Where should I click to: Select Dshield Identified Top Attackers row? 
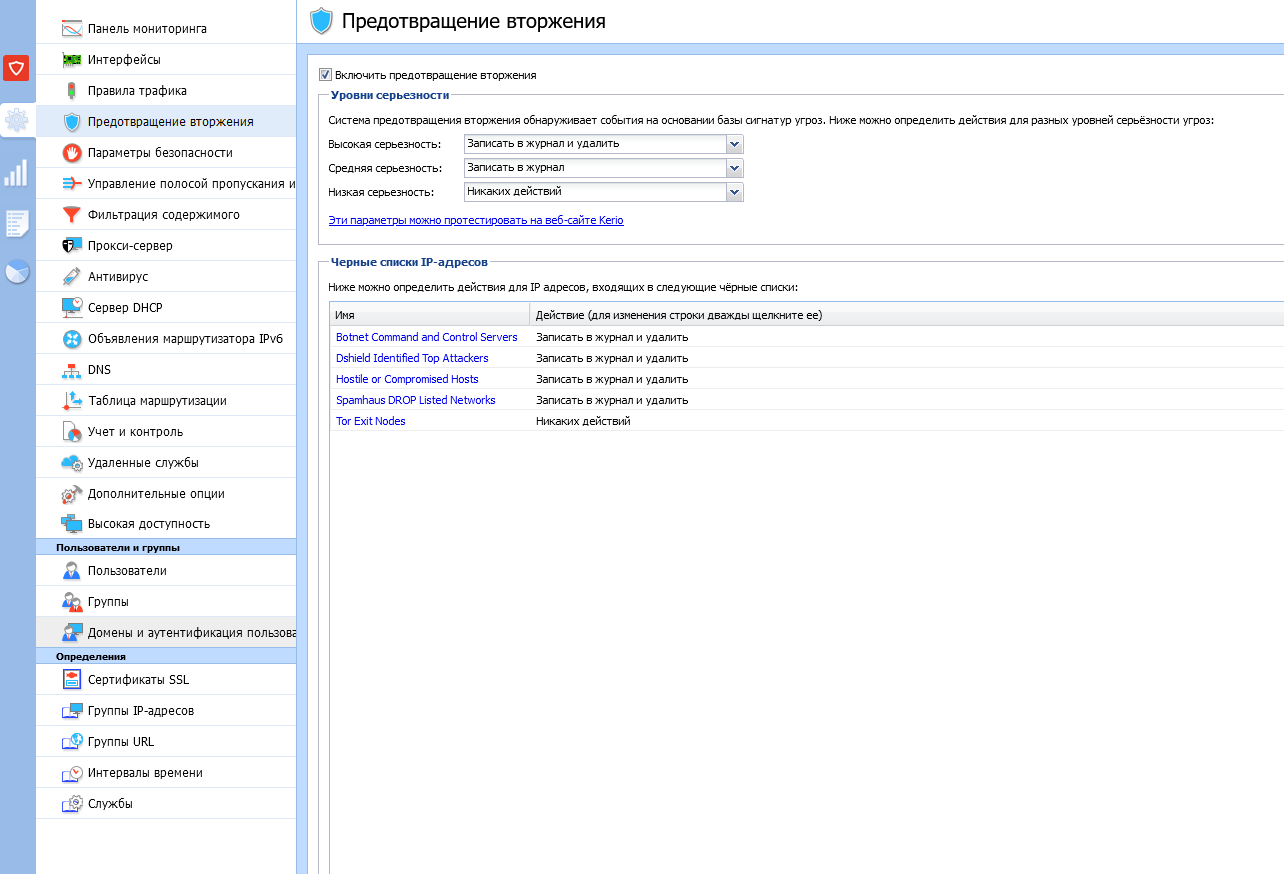[x=806, y=358]
